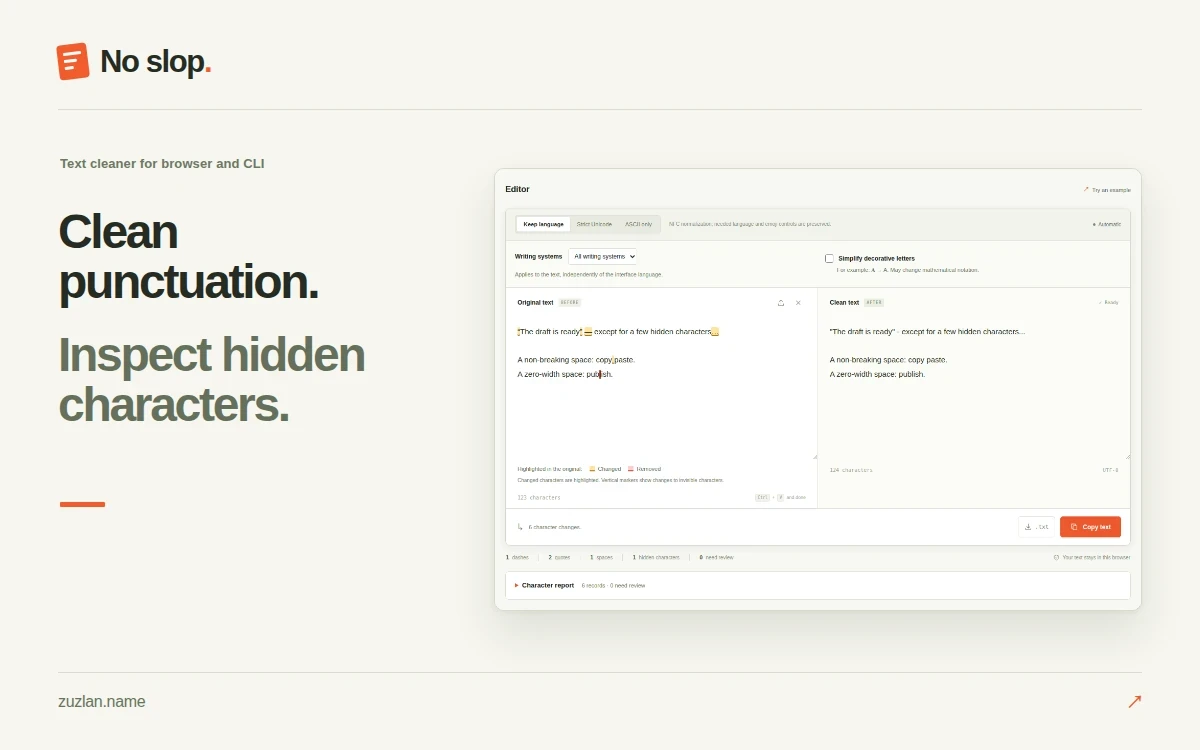The image size is (1200, 750).
Task: Click the orange No slop document logo
Action: pyautogui.click(x=73, y=61)
